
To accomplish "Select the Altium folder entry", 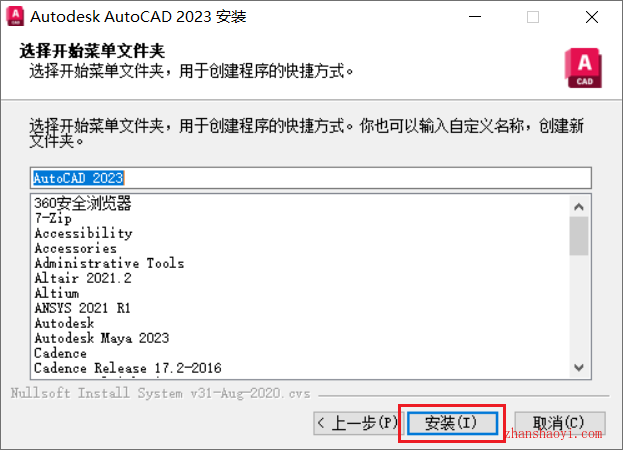I will pos(56,293).
